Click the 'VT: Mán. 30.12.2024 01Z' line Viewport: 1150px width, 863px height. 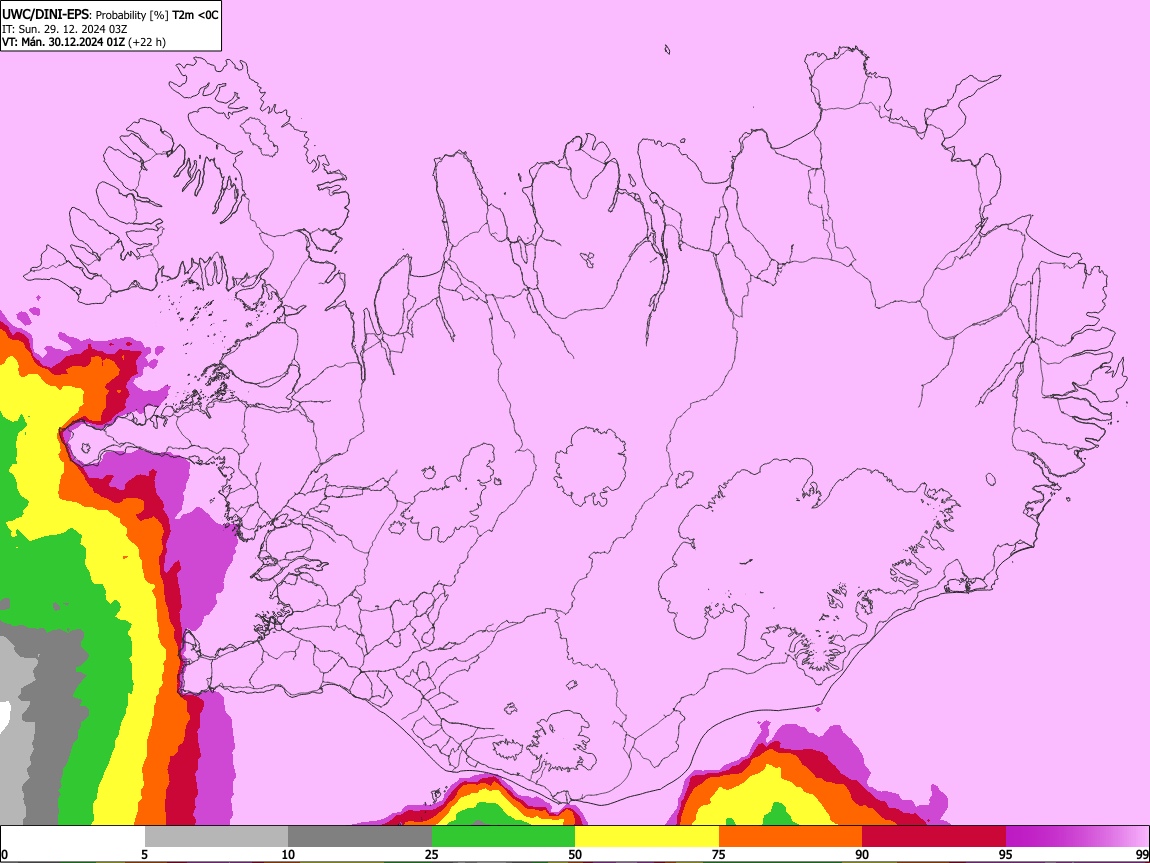pyautogui.click(x=63, y=42)
